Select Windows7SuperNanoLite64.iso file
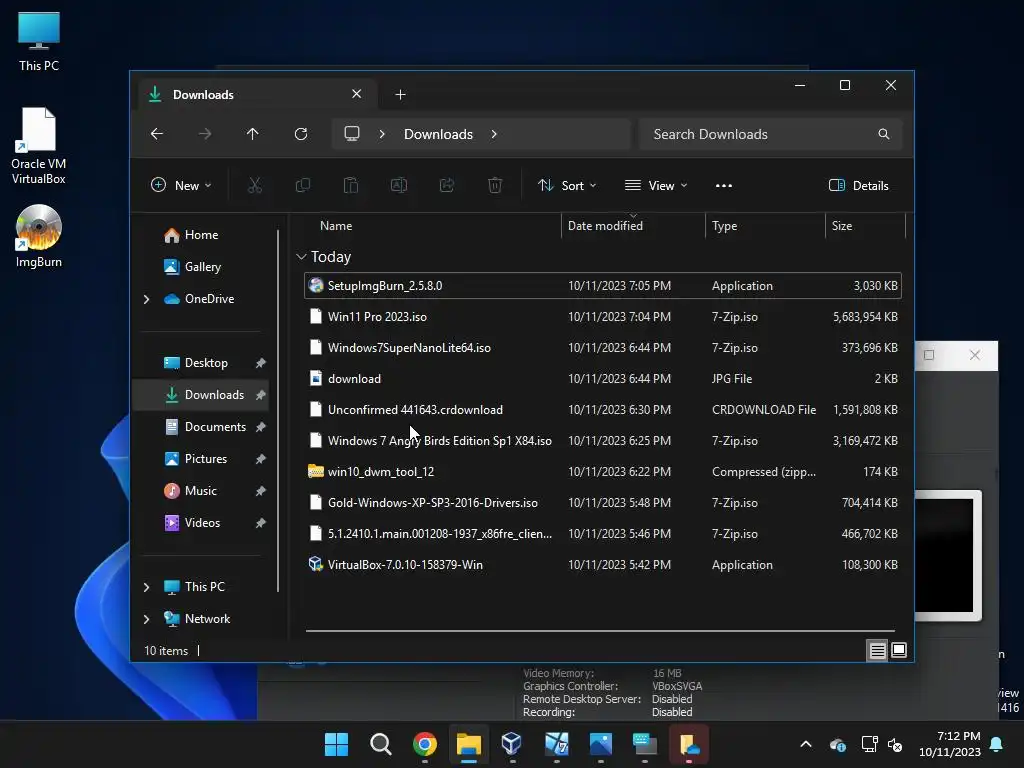Image resolution: width=1024 pixels, height=768 pixels. [x=603, y=348]
